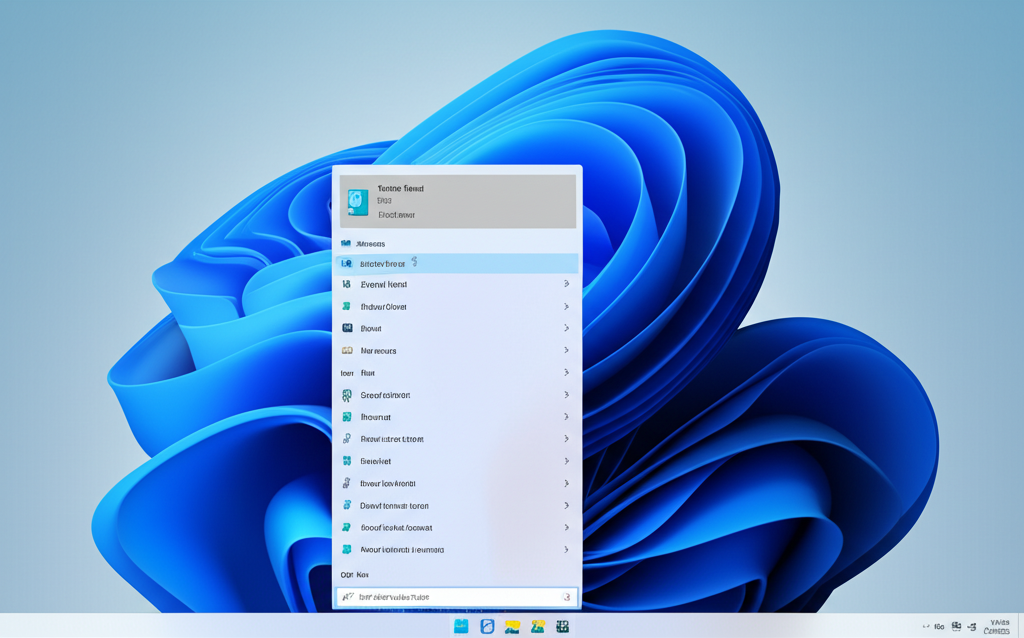Click the dark blue icon beside Bovurt
Image resolution: width=1024 pixels, height=638 pixels.
coord(347,329)
